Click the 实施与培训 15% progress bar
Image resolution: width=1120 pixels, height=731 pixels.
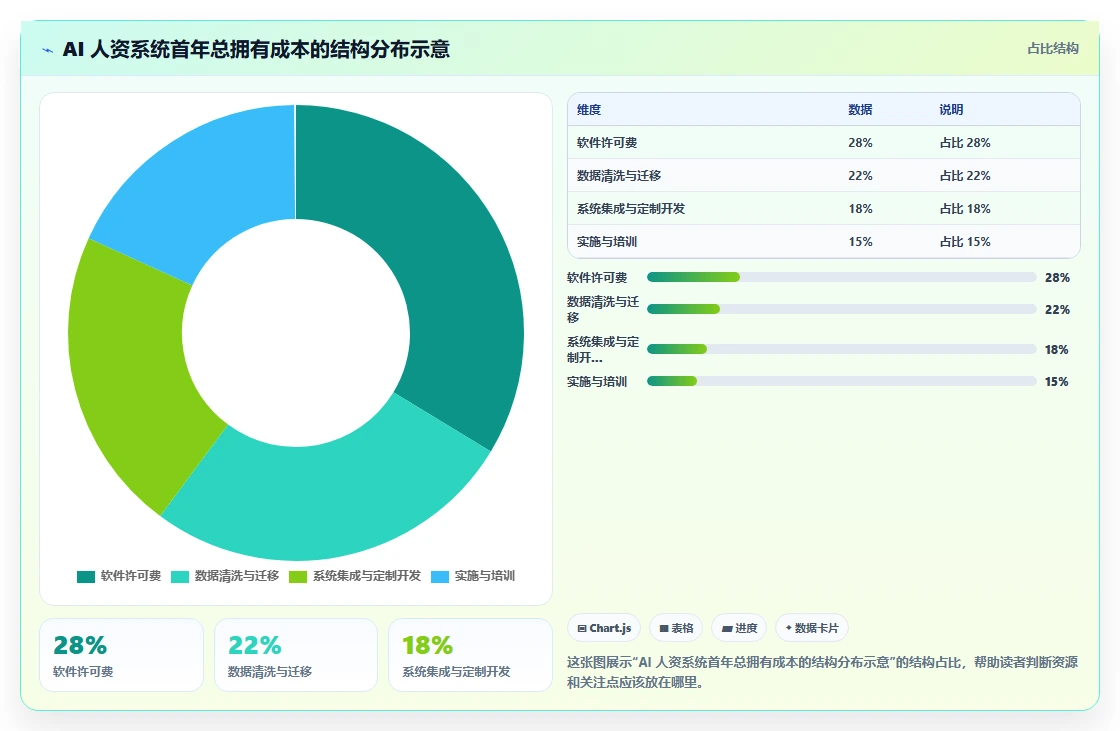pos(841,382)
